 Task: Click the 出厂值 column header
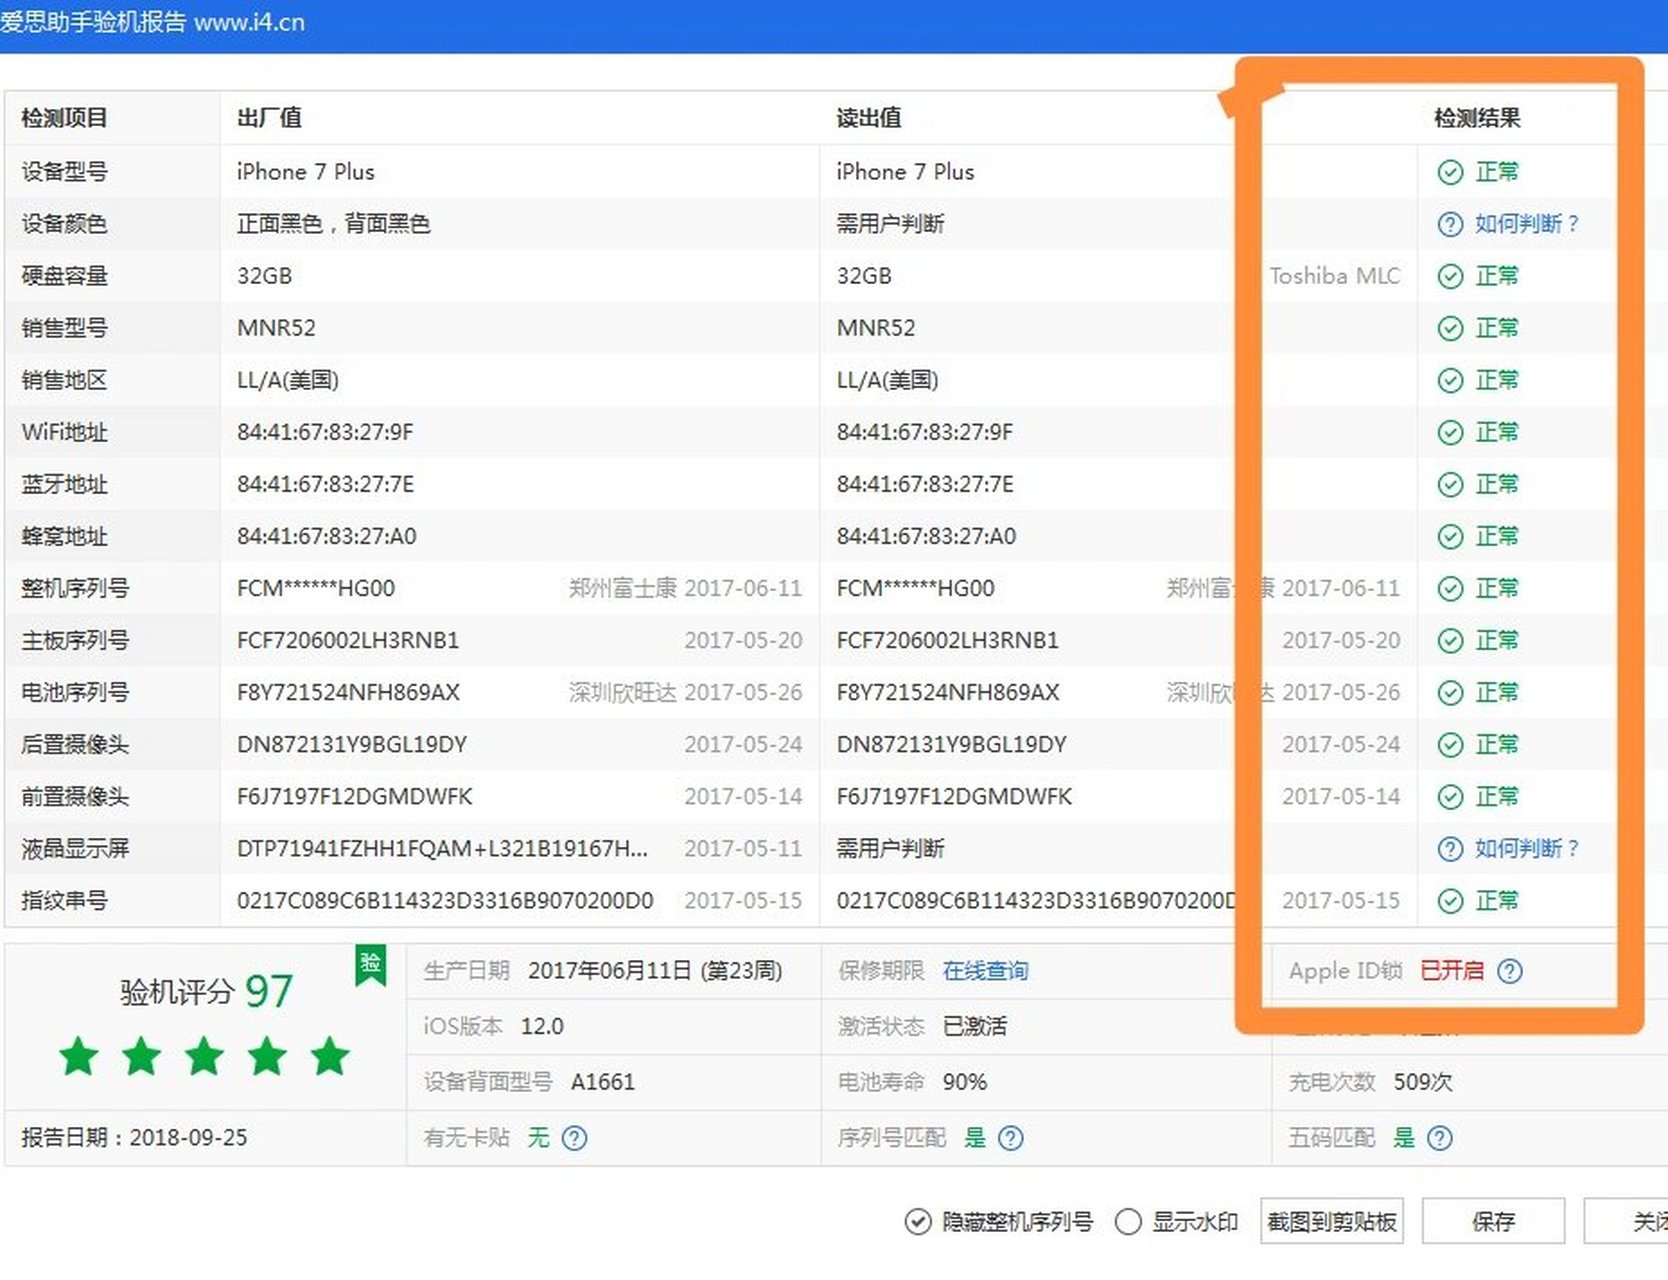click(269, 118)
